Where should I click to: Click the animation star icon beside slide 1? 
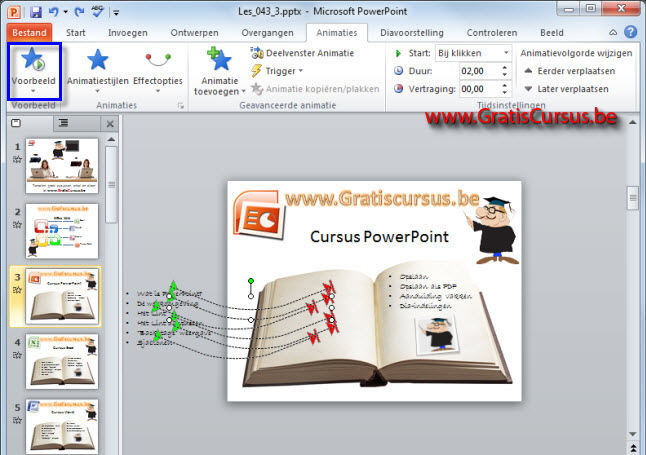[x=17, y=159]
